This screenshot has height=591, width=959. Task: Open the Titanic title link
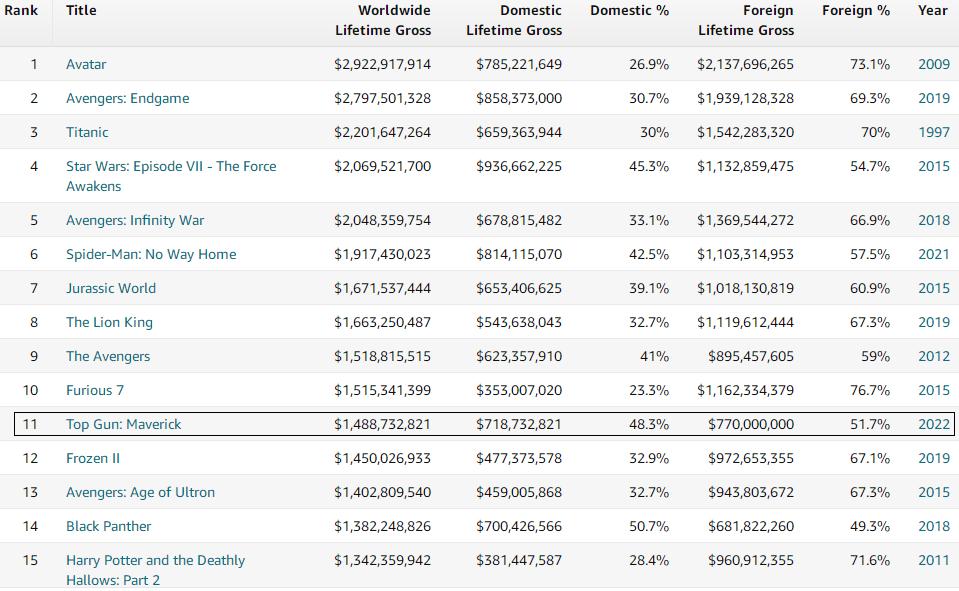click(87, 132)
